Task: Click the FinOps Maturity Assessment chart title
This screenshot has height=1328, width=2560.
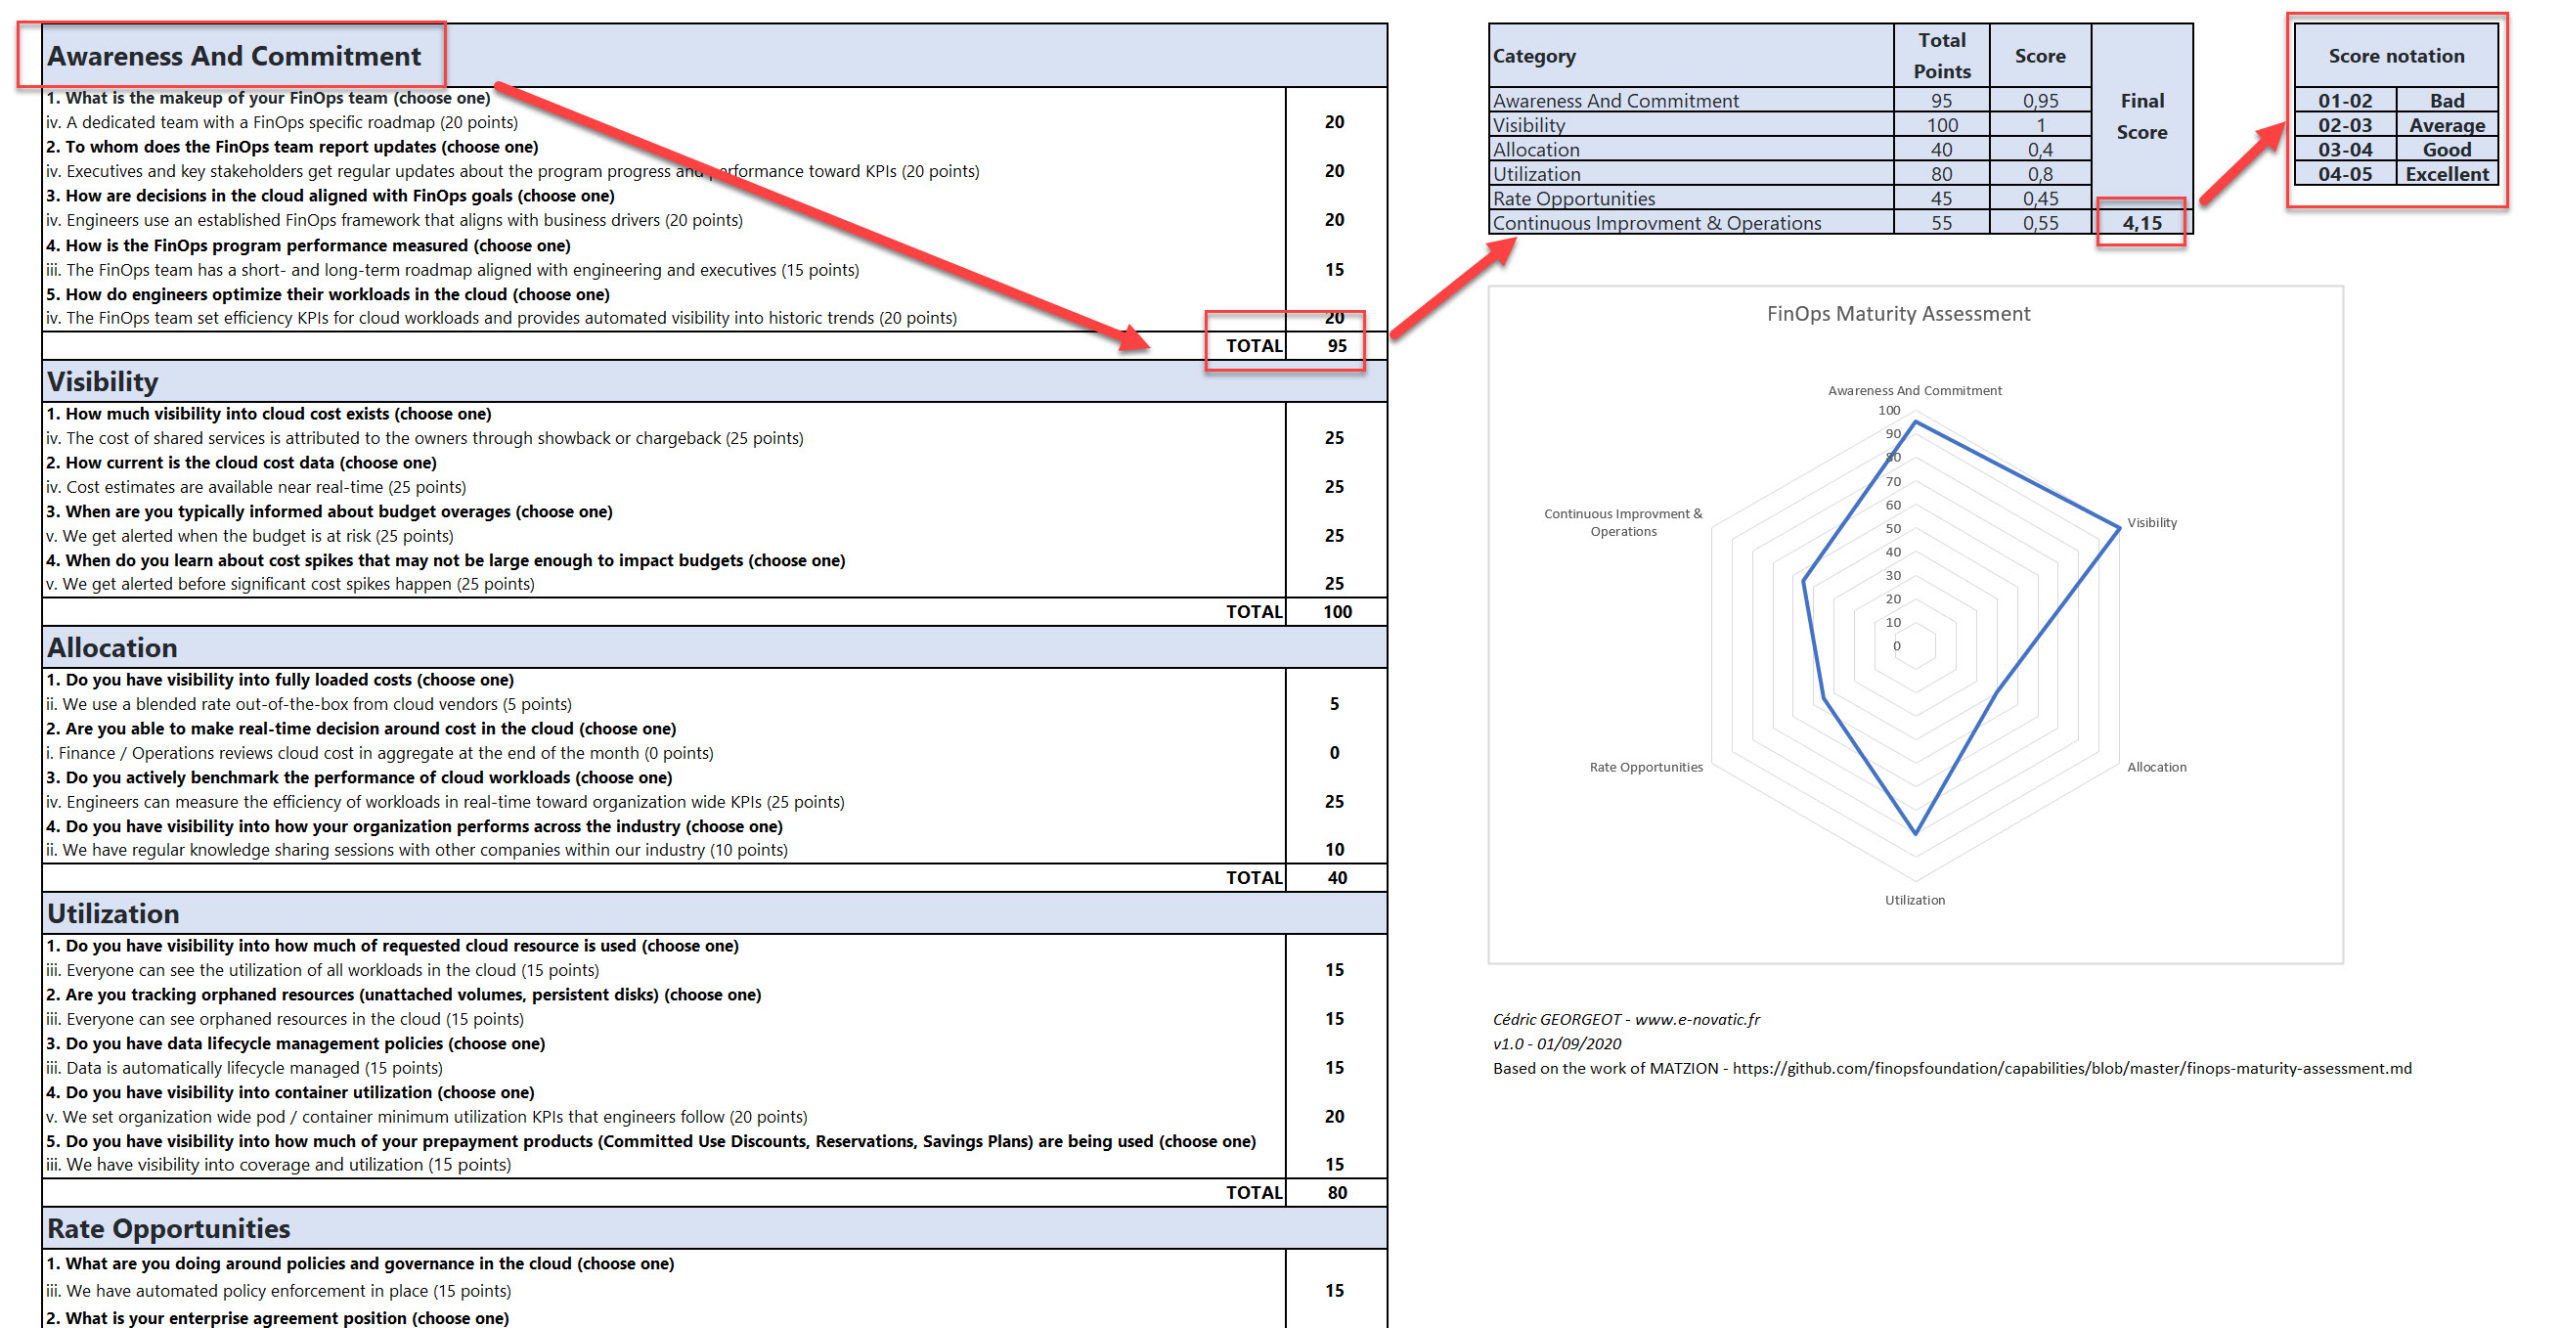Action: point(1898,314)
